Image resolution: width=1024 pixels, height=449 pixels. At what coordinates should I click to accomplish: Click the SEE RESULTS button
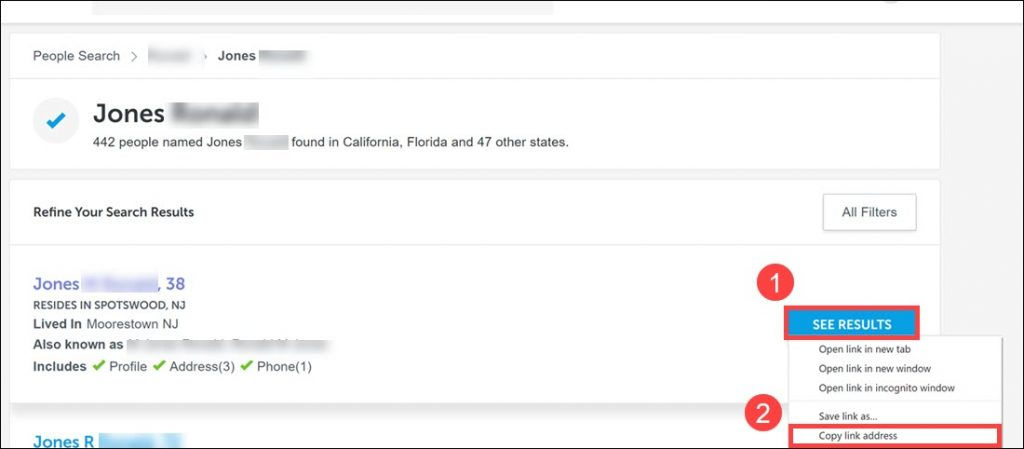[x=852, y=324]
